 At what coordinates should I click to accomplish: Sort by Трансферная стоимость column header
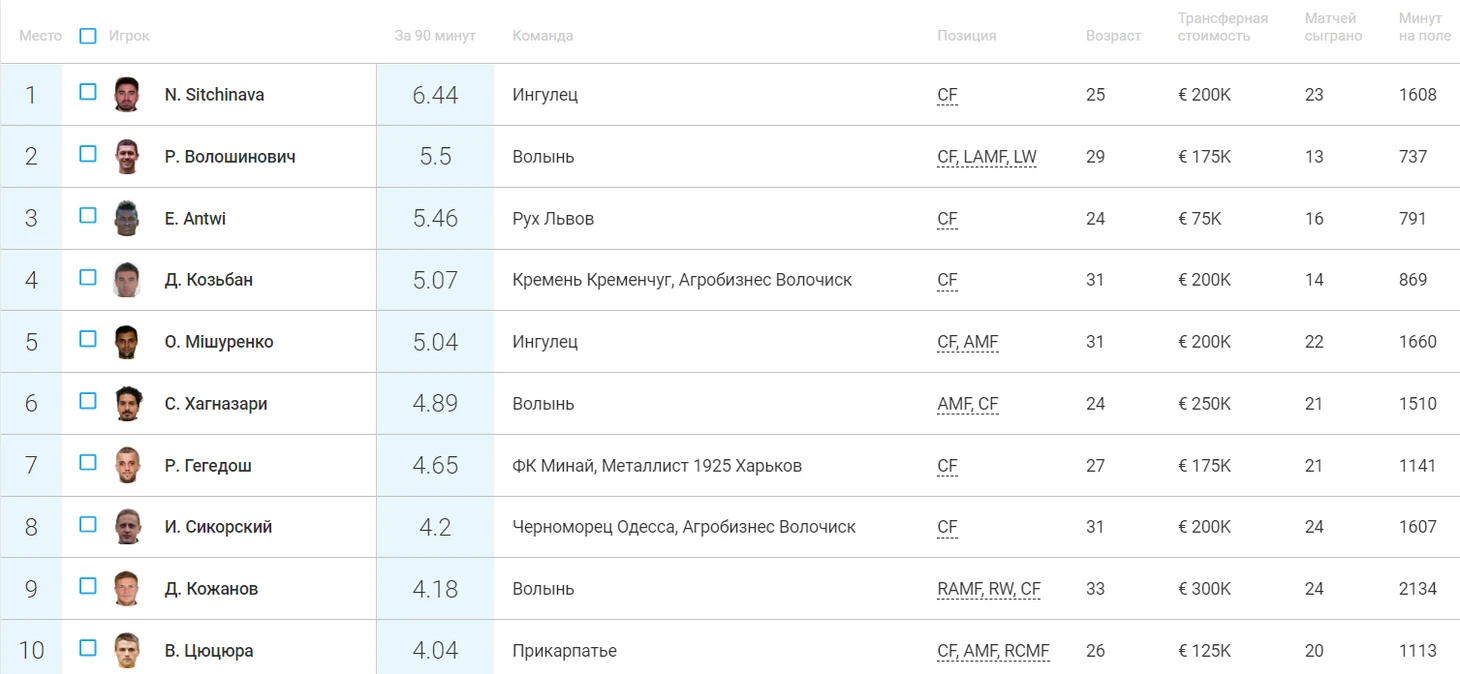click(x=1222, y=27)
